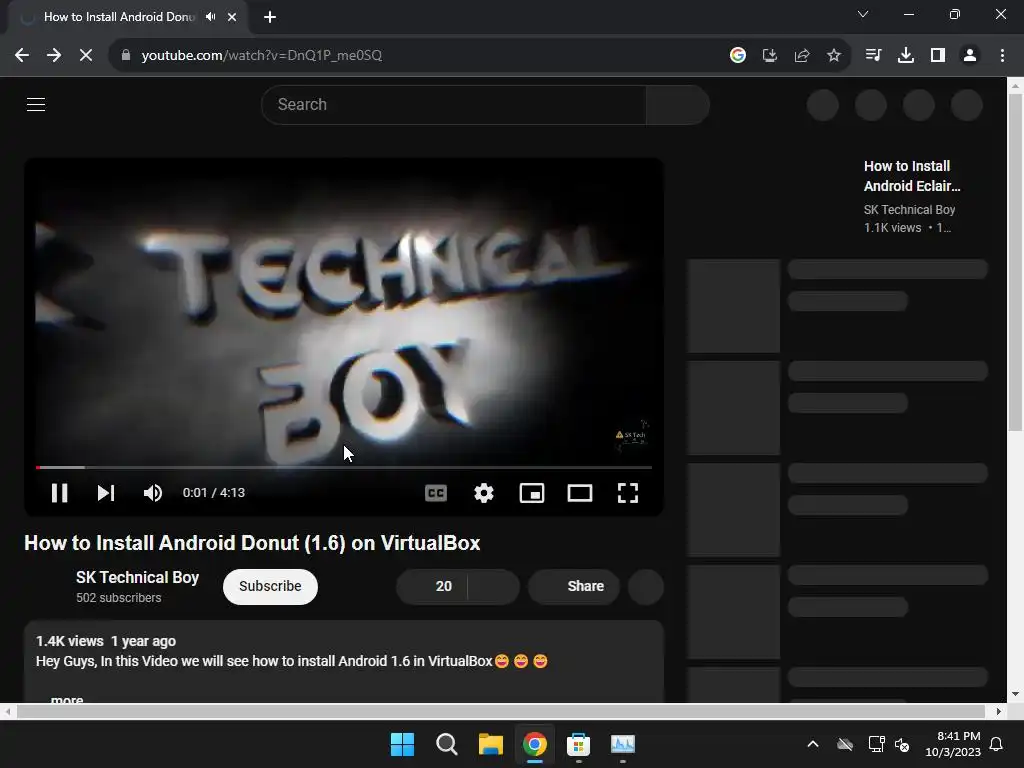
Task: Bookmark this tab with the star
Action: point(834,56)
